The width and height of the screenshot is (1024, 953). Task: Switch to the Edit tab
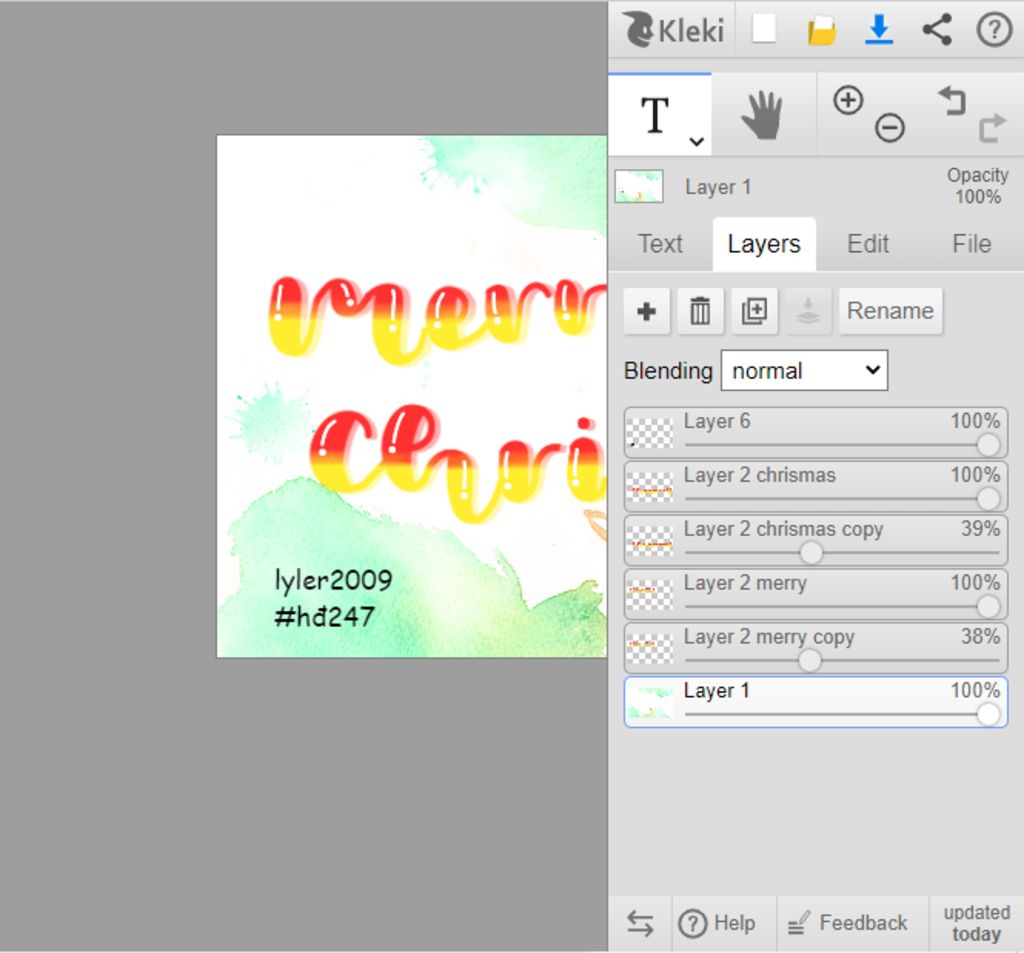point(867,244)
